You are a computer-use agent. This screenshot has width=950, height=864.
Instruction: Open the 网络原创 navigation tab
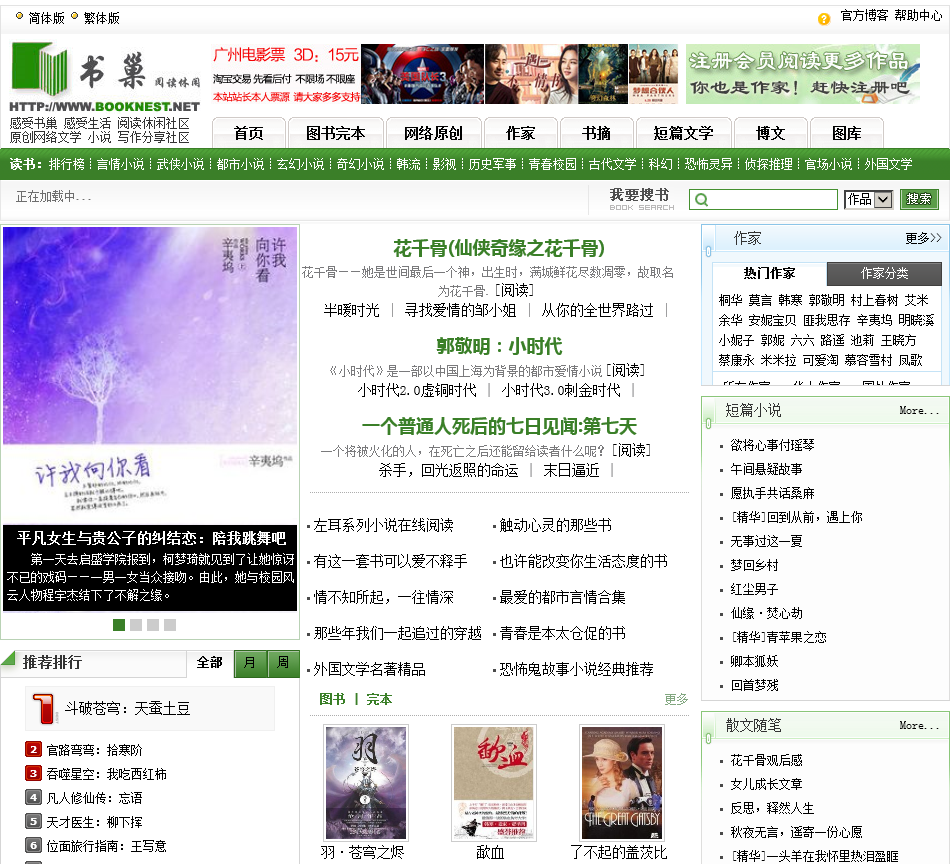(x=433, y=133)
